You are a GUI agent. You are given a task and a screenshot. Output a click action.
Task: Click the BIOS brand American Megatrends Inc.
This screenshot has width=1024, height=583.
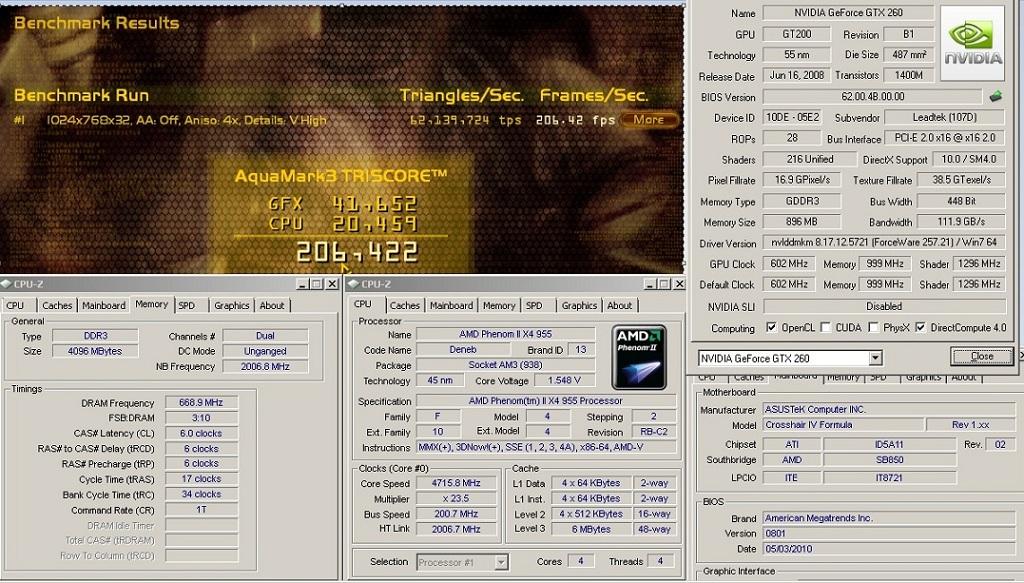[x=889, y=518]
